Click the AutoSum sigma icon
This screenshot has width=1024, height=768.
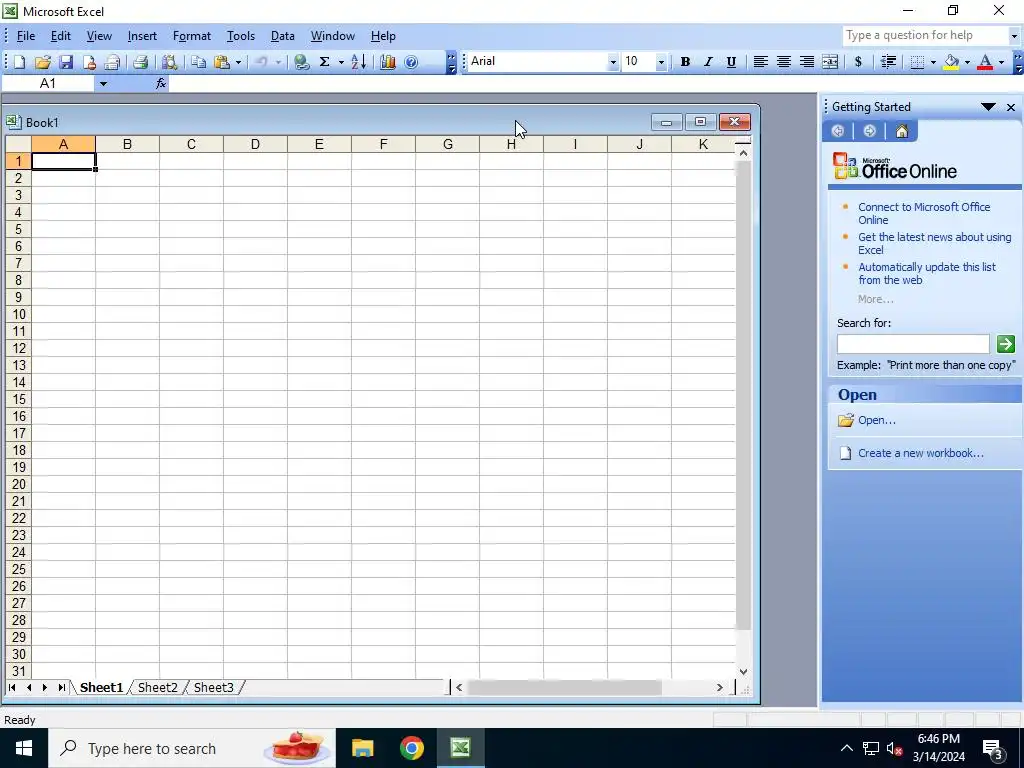point(324,62)
